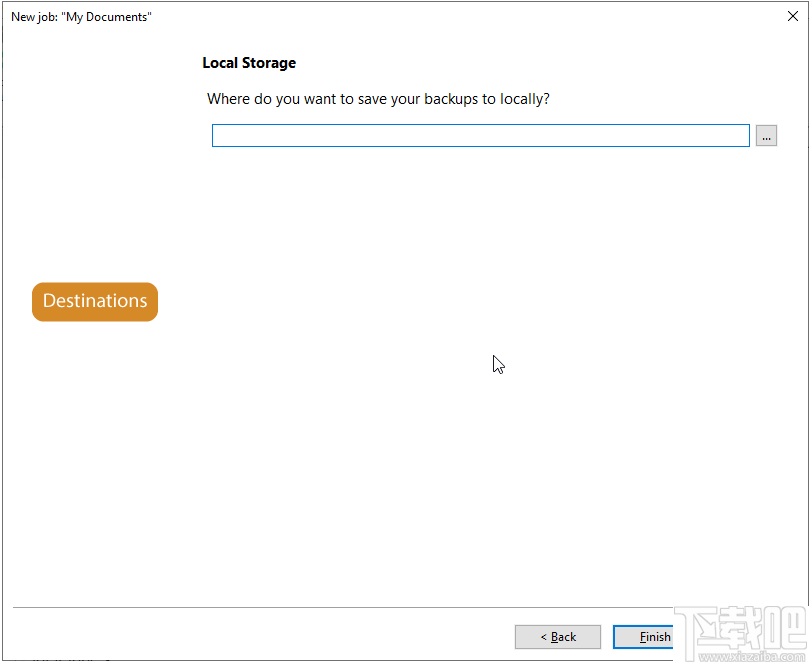Close the New job dialog window
This screenshot has width=809, height=662.
[793, 16]
